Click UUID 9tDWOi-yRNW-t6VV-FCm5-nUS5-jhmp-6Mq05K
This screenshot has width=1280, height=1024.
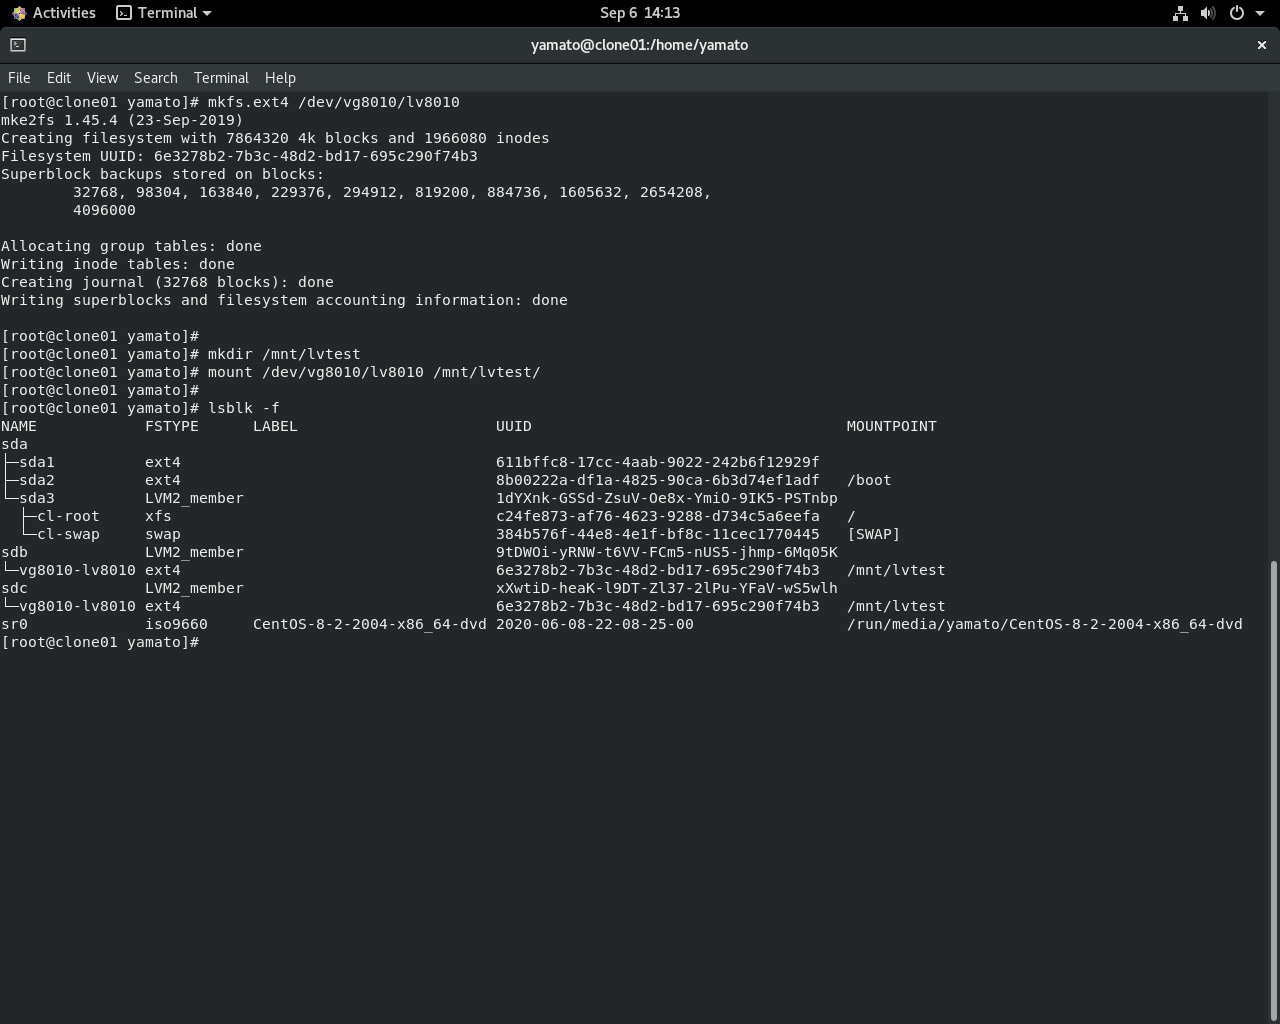(x=667, y=552)
